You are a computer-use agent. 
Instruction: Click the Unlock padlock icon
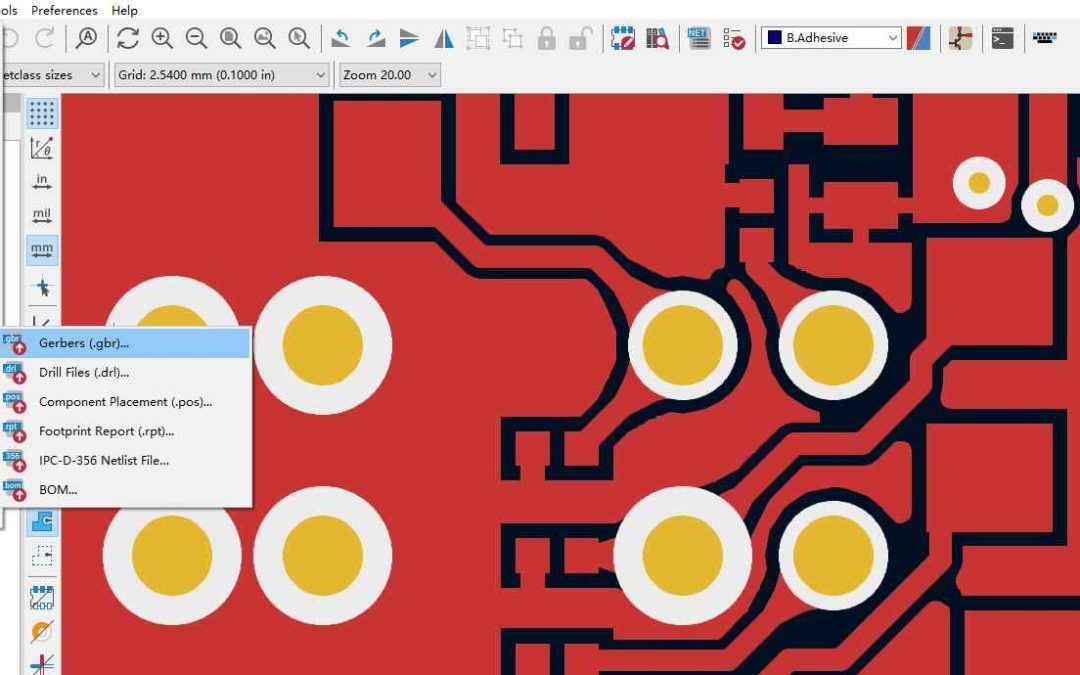[x=581, y=38]
